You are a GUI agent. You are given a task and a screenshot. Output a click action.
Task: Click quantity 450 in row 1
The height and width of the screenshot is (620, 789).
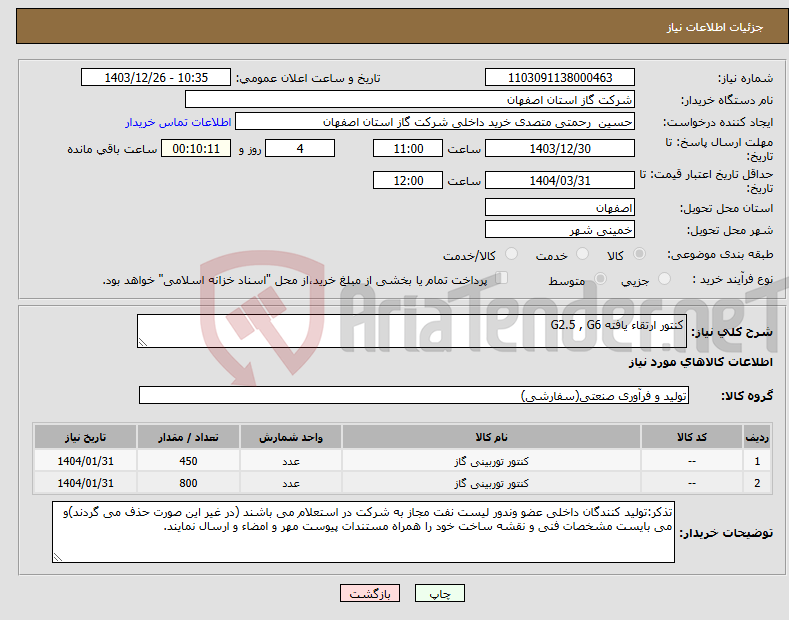coord(188,461)
